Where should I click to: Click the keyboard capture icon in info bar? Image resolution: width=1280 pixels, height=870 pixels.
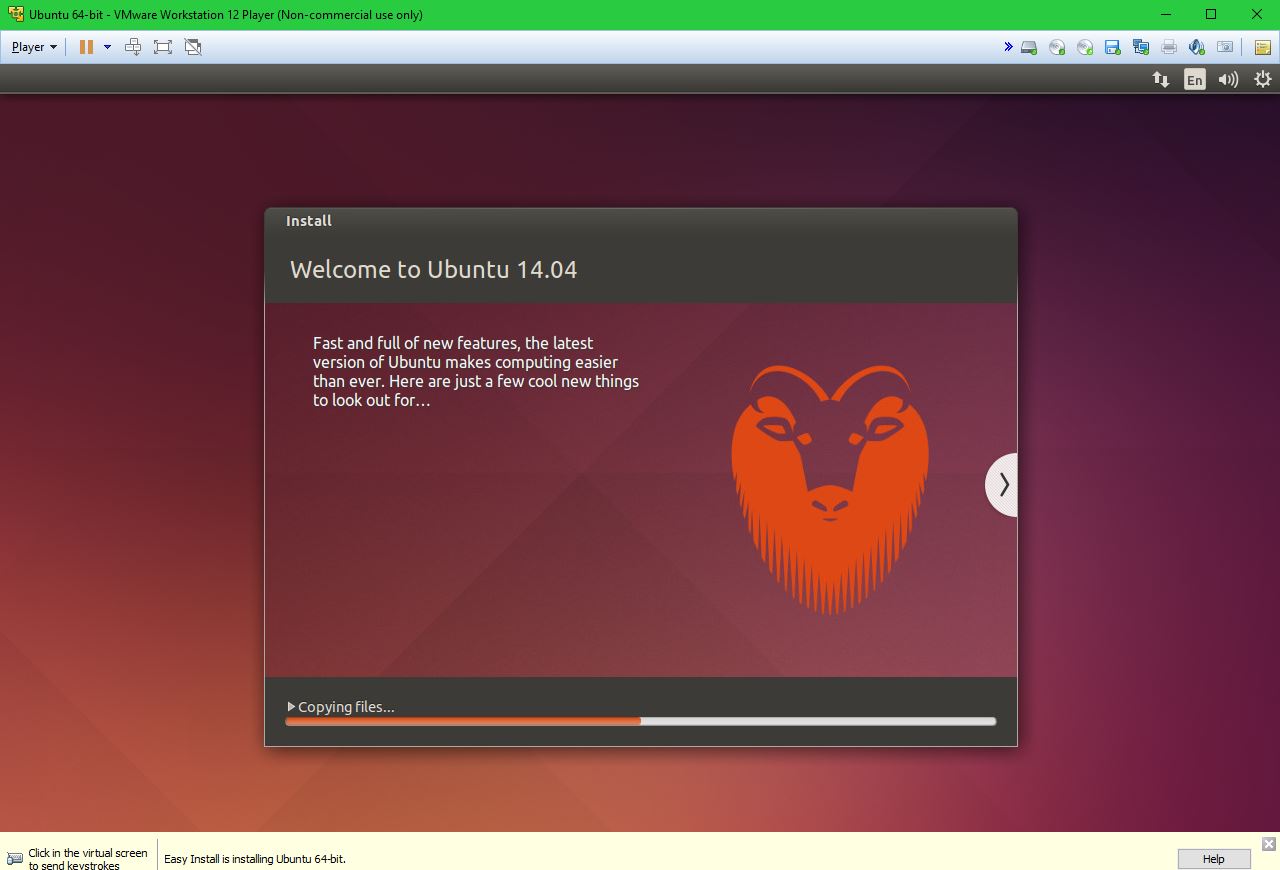[x=14, y=859]
